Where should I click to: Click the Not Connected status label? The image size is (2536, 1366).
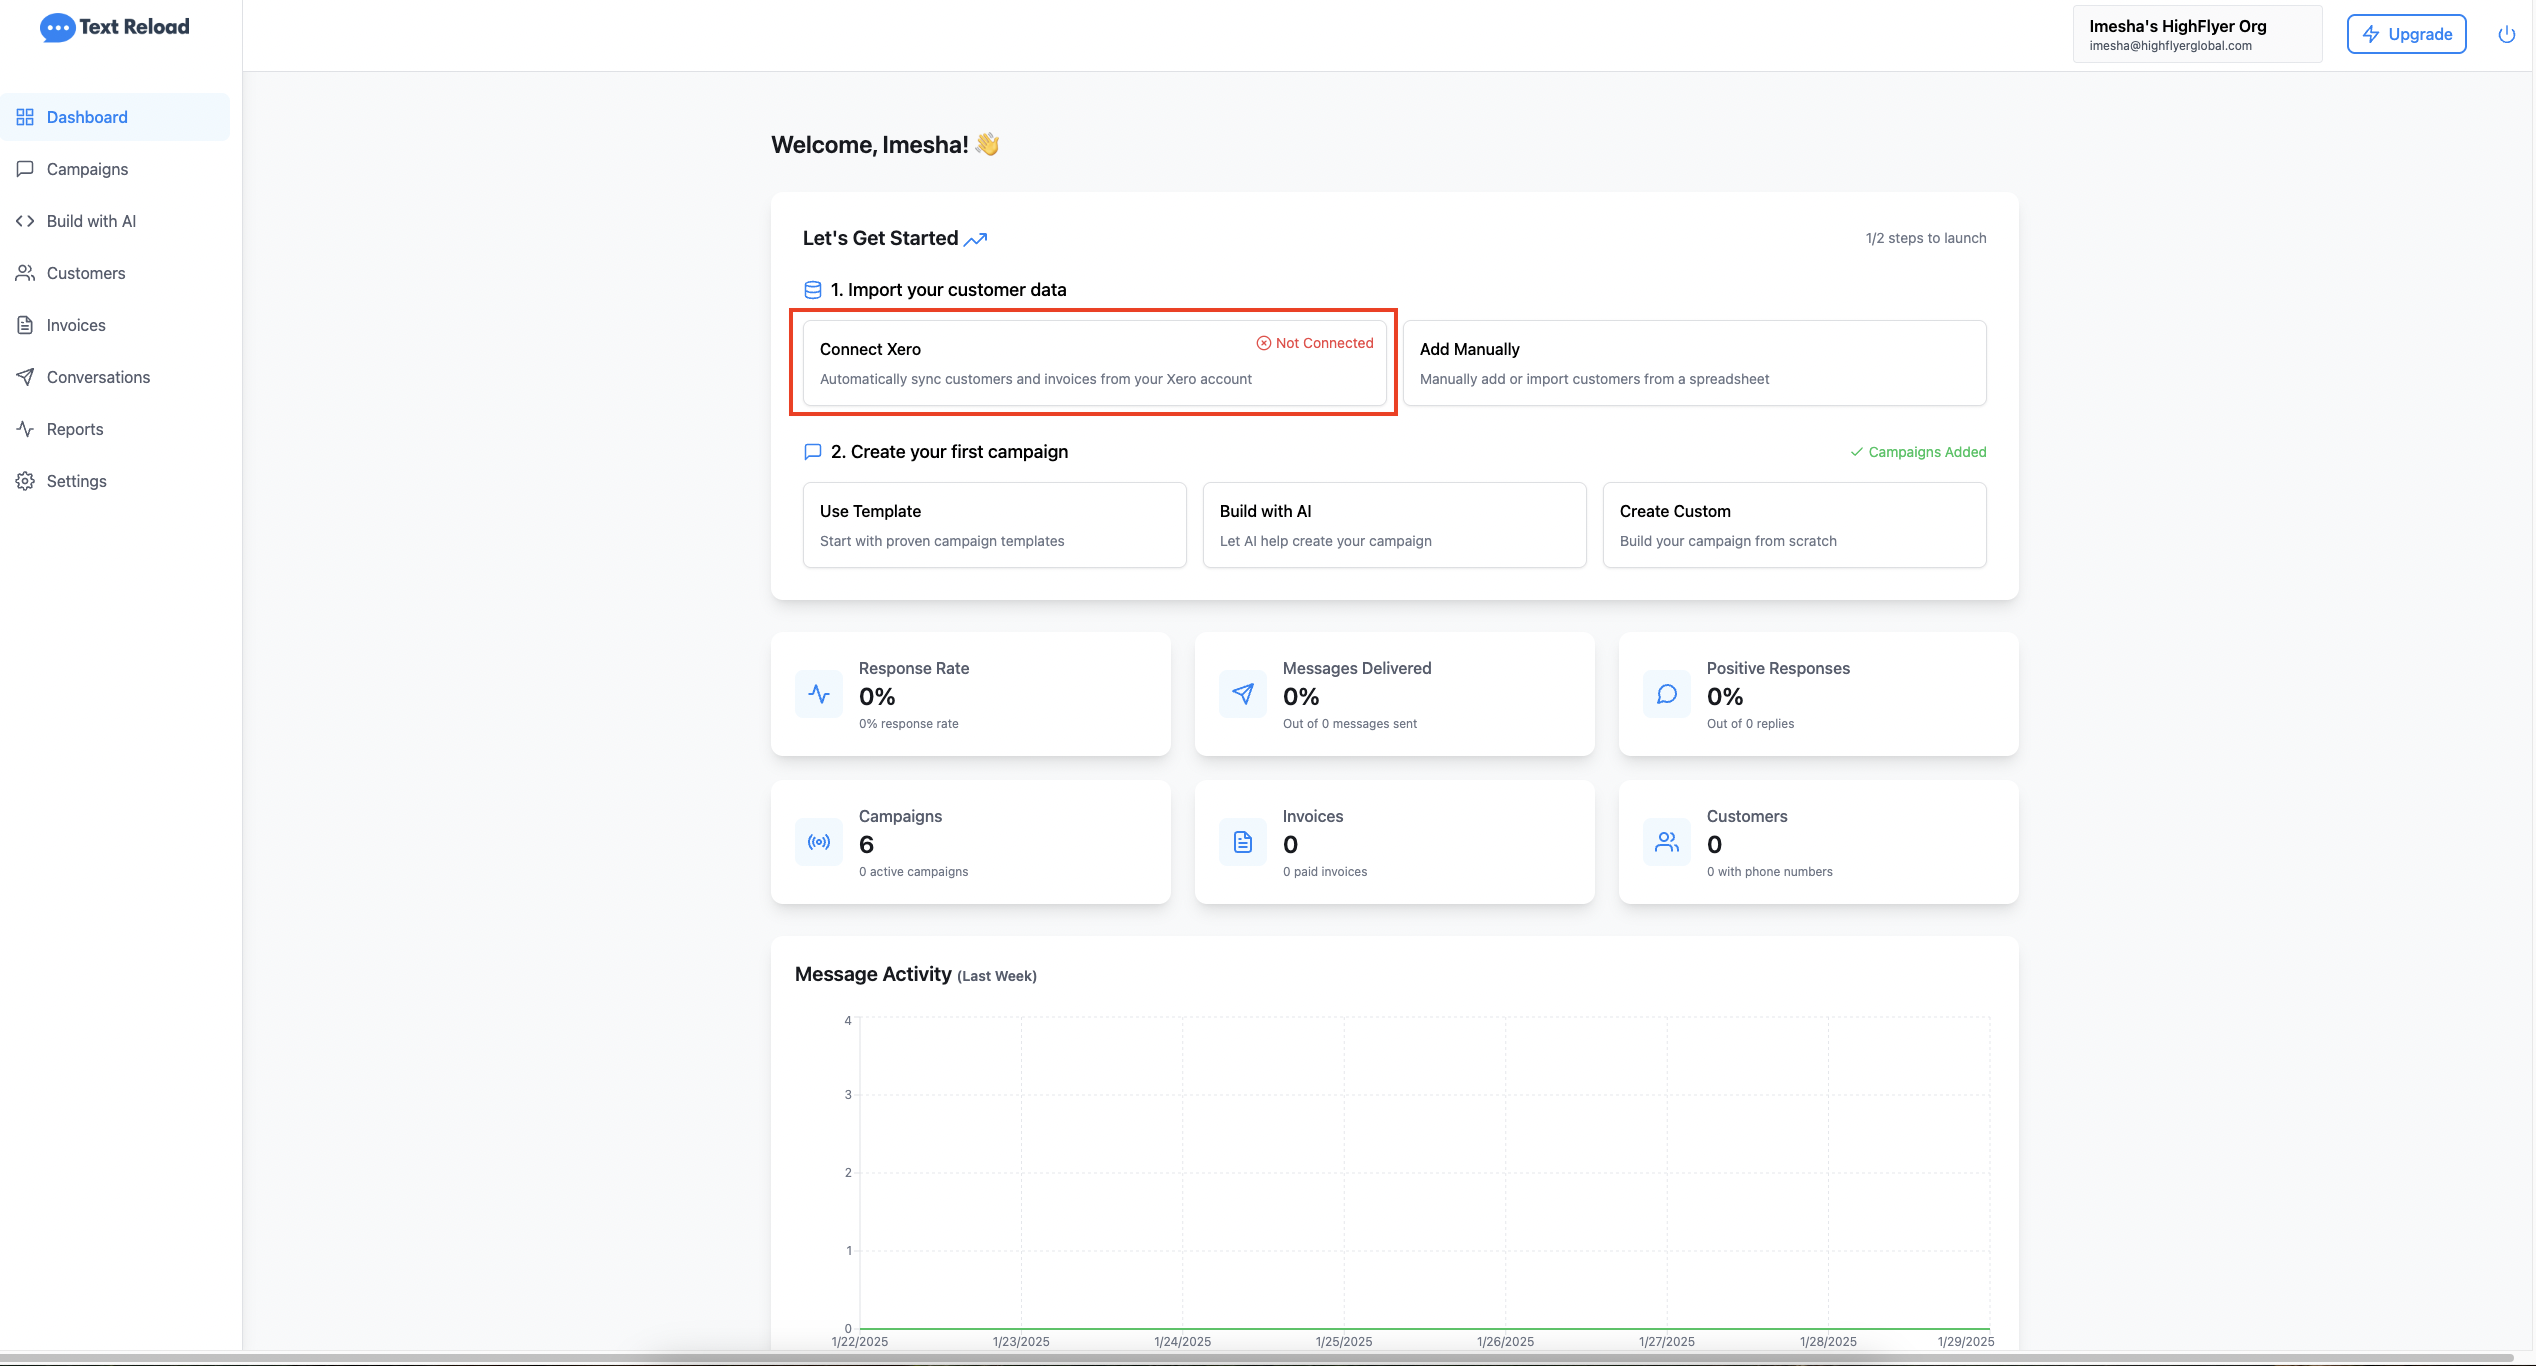[1314, 342]
